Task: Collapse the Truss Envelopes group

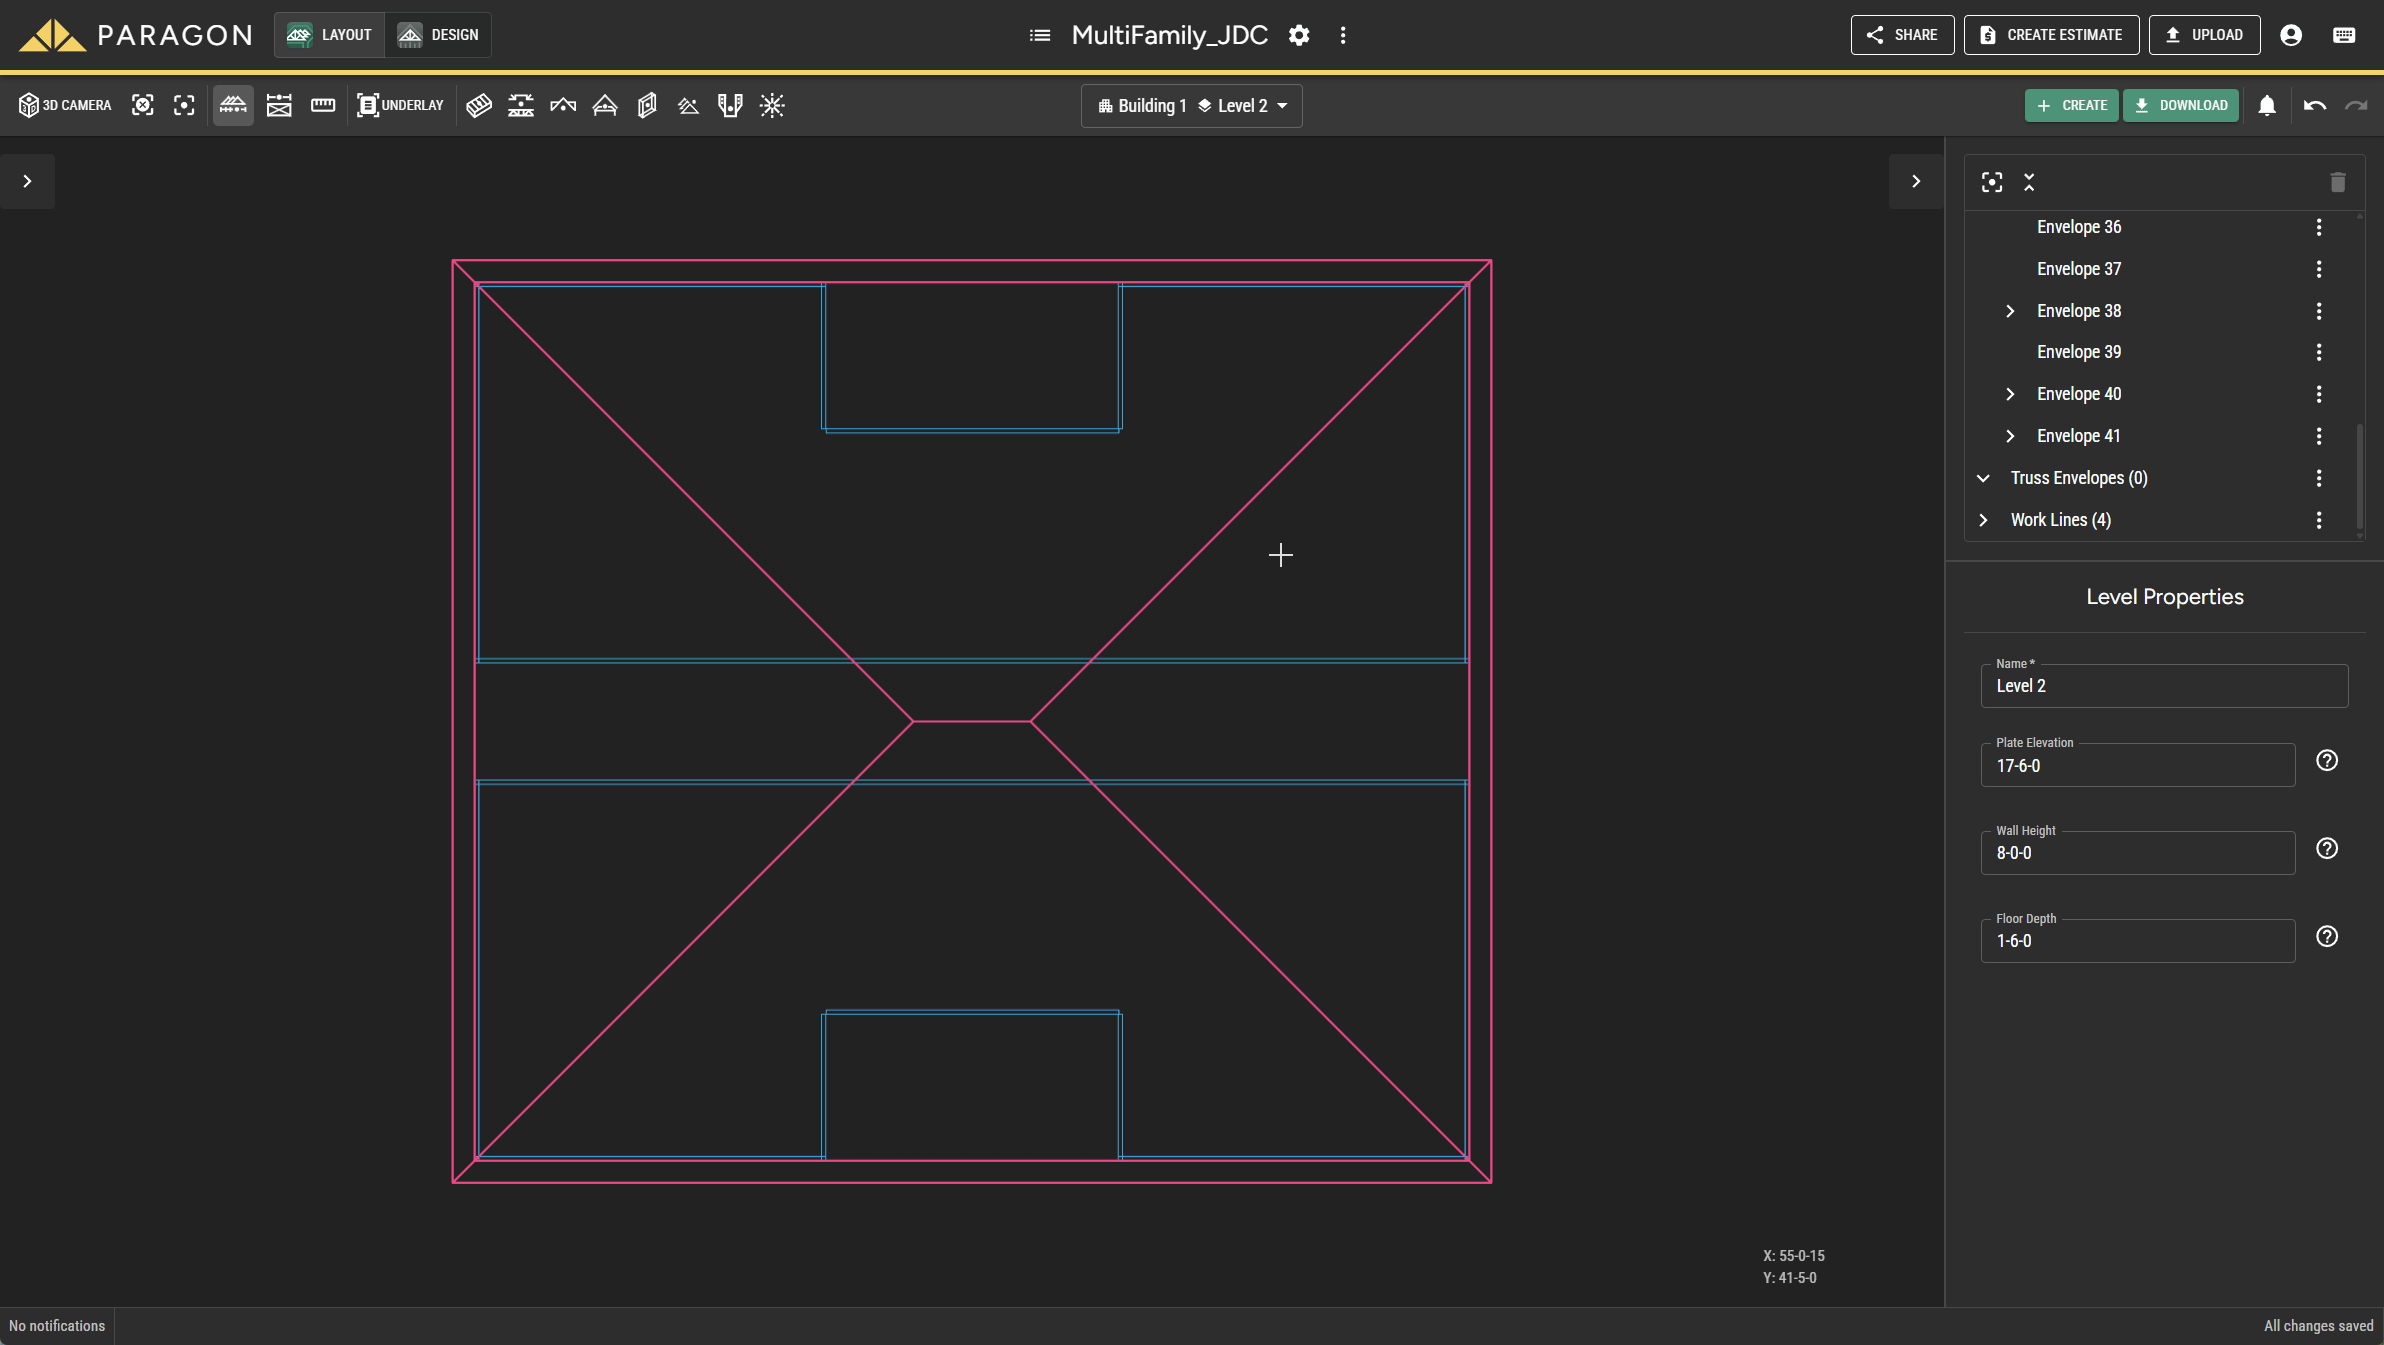Action: coord(1983,478)
